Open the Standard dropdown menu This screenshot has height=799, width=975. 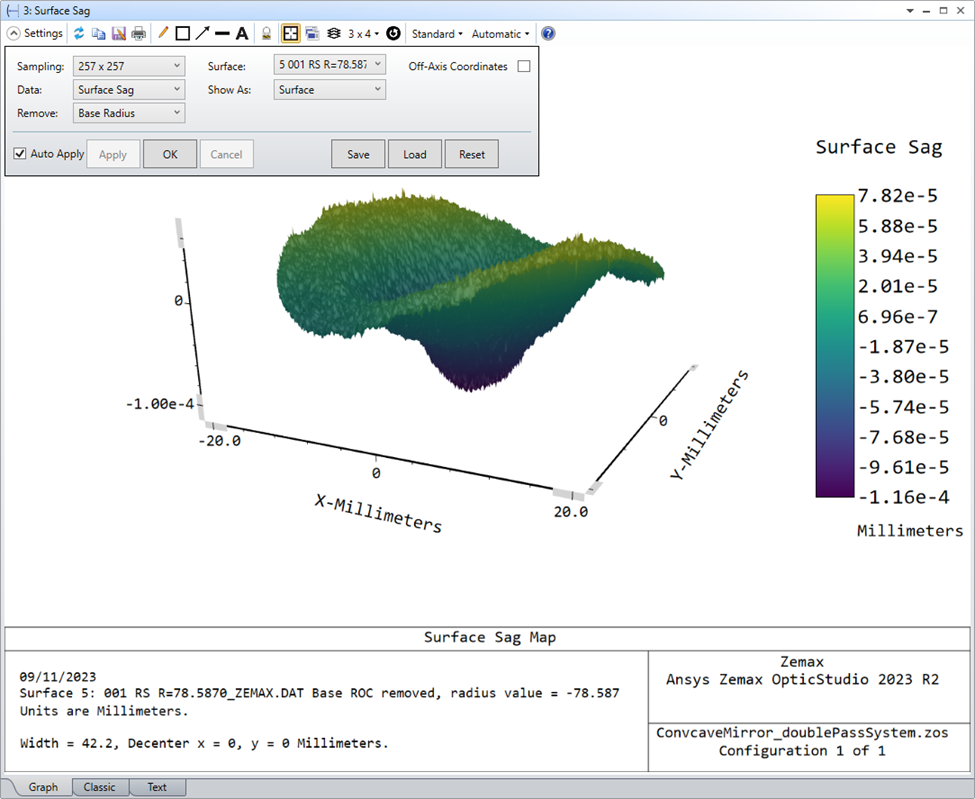[x=437, y=34]
